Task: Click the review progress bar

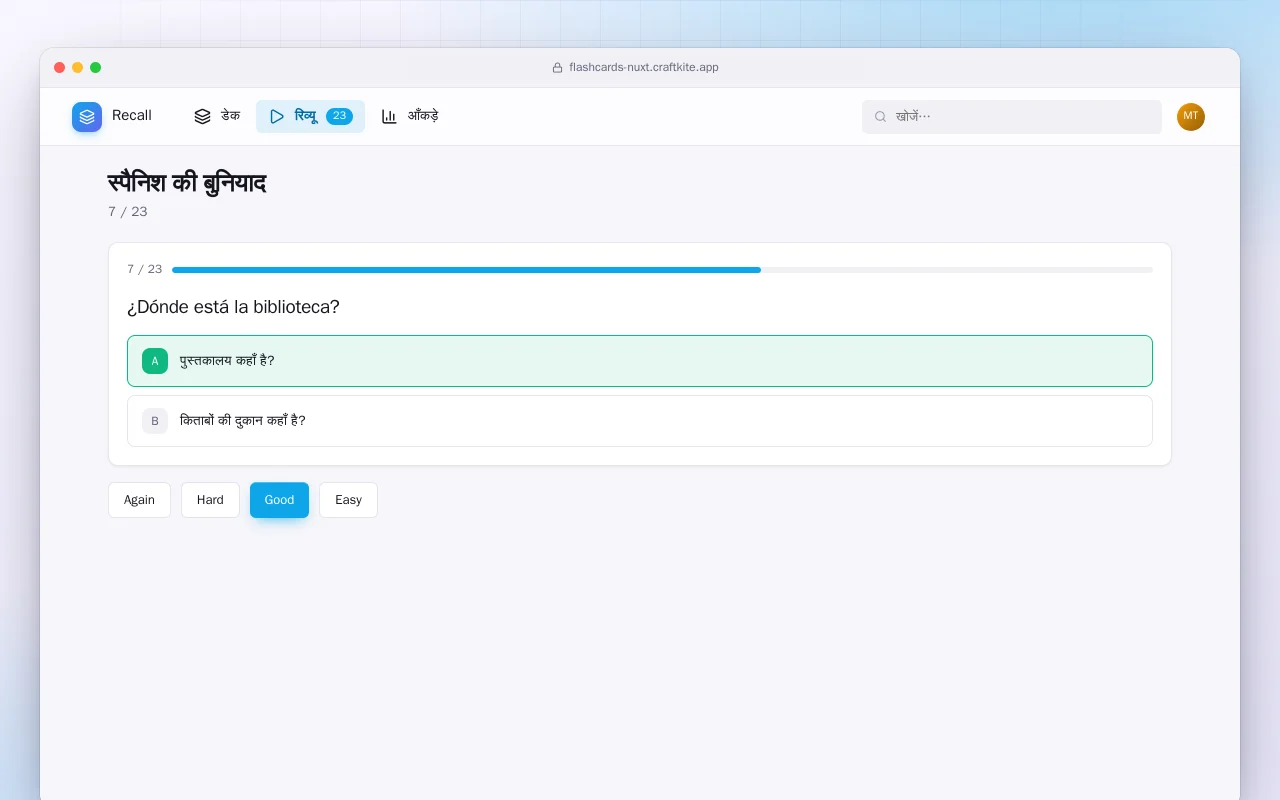Action: (x=662, y=270)
